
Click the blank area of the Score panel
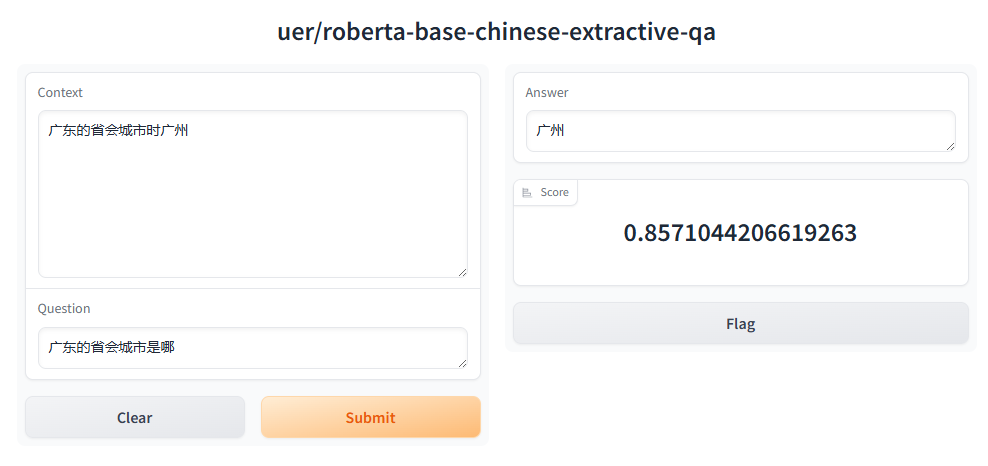coord(740,268)
